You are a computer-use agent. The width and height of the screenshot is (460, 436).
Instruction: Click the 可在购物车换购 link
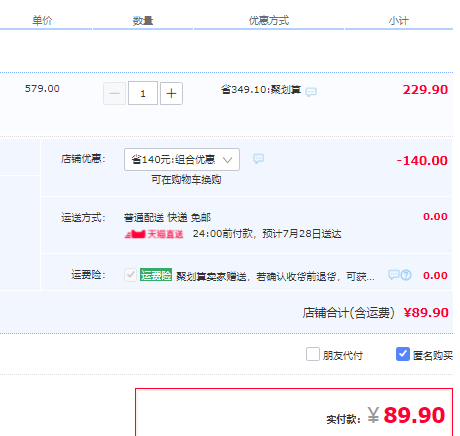[186, 180]
